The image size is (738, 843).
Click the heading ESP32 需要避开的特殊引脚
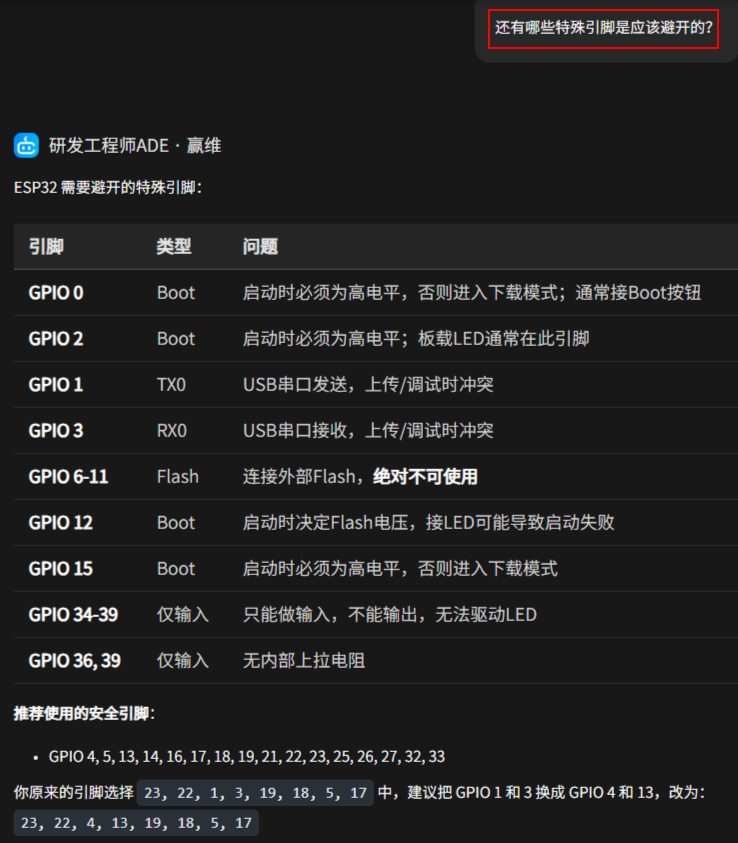coord(108,188)
